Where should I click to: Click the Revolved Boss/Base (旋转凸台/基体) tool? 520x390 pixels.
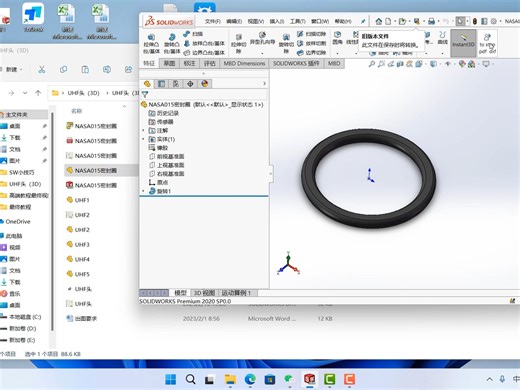[172, 43]
